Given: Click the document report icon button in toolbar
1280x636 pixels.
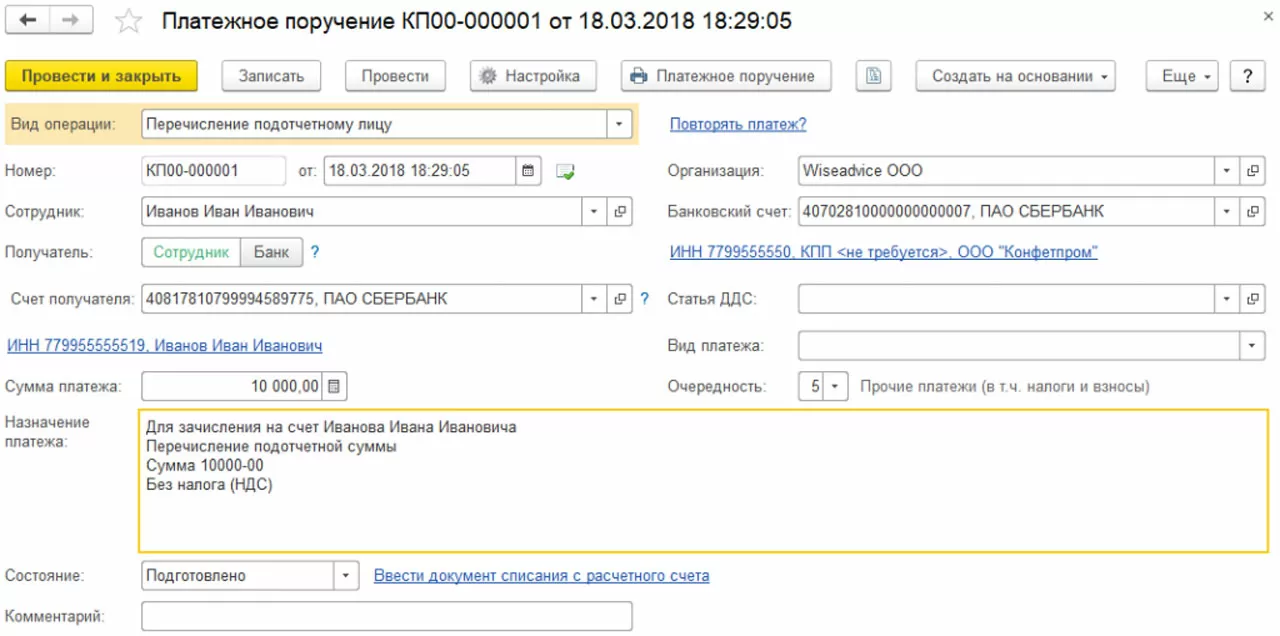Looking at the screenshot, I should click(873, 76).
